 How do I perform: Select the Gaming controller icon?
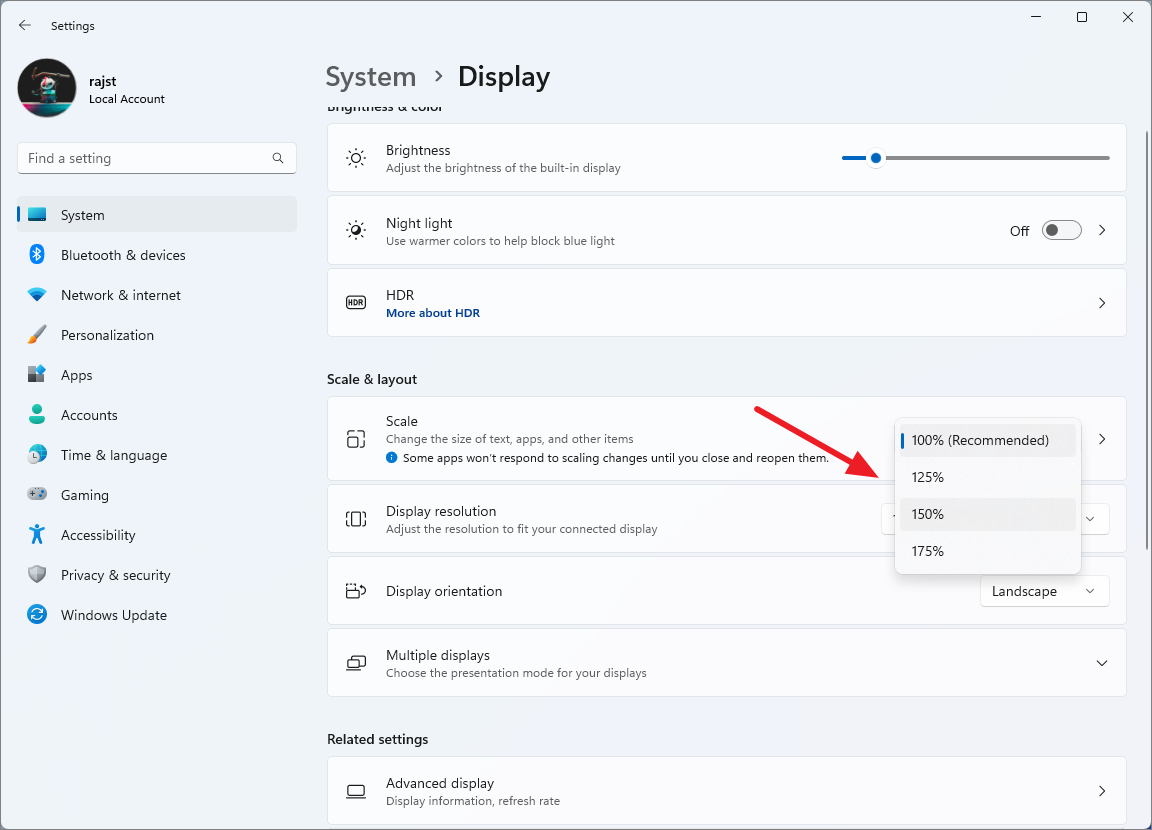pyautogui.click(x=37, y=494)
